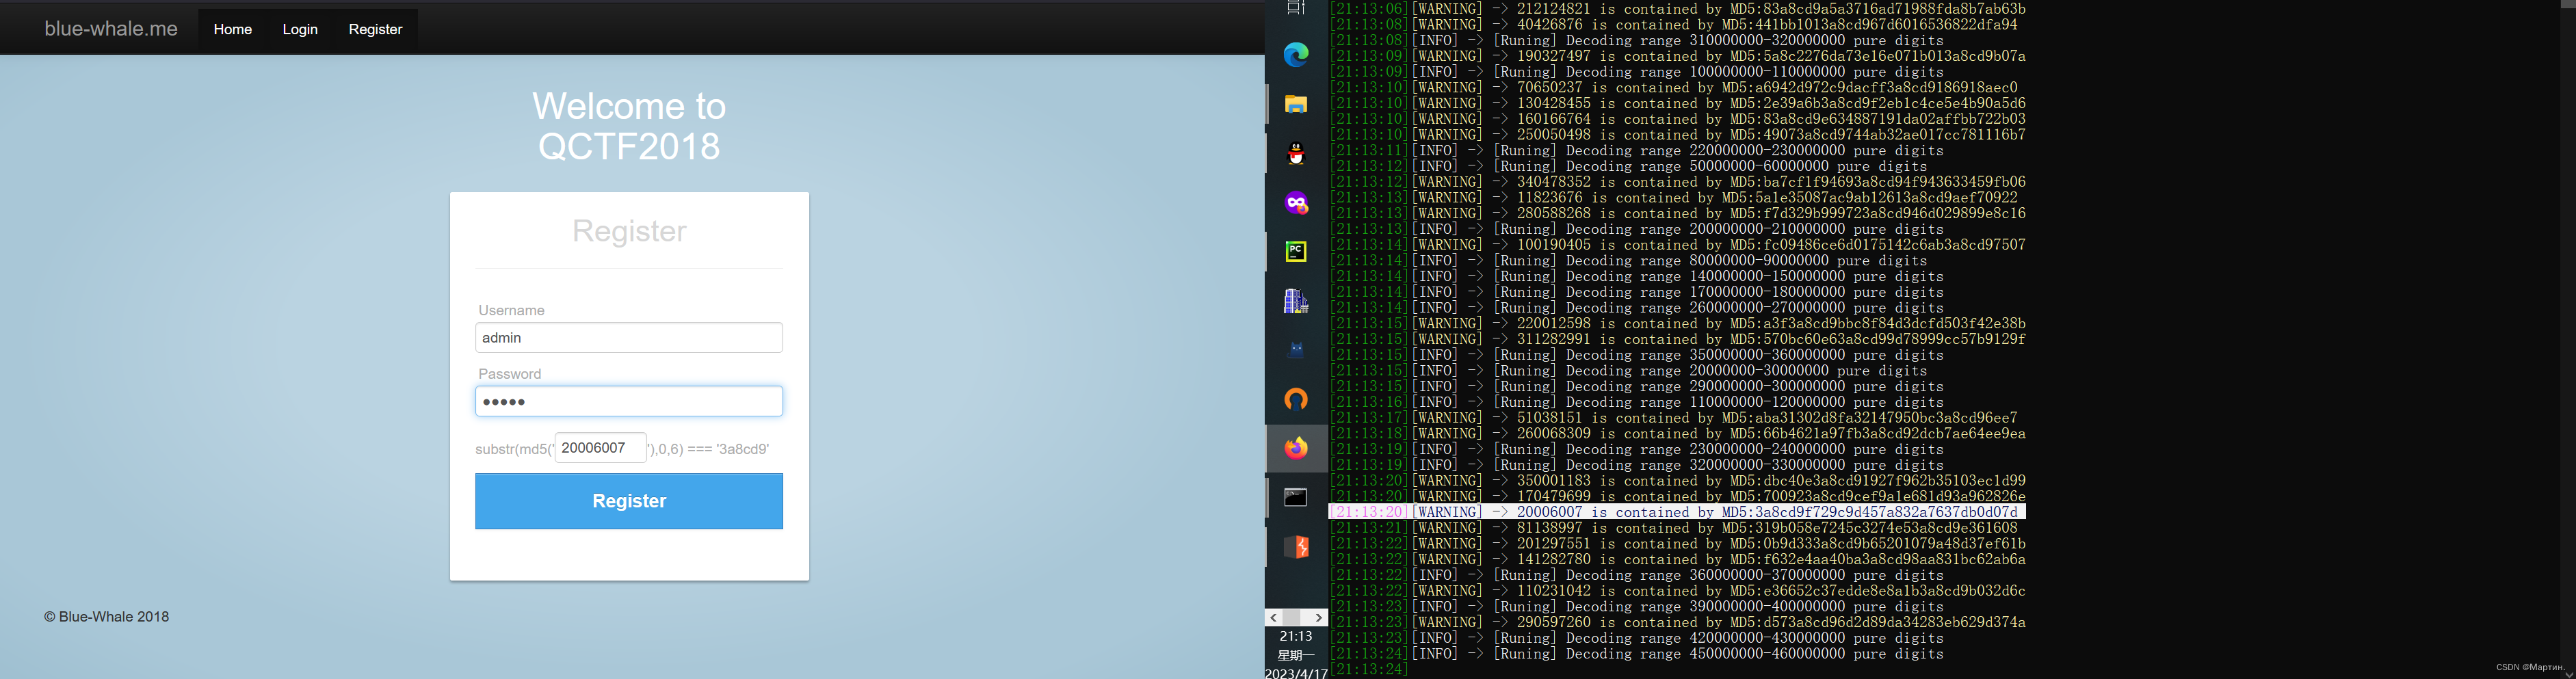The height and width of the screenshot is (679, 2576).
Task: Go to the Login page
Action: tap(300, 29)
